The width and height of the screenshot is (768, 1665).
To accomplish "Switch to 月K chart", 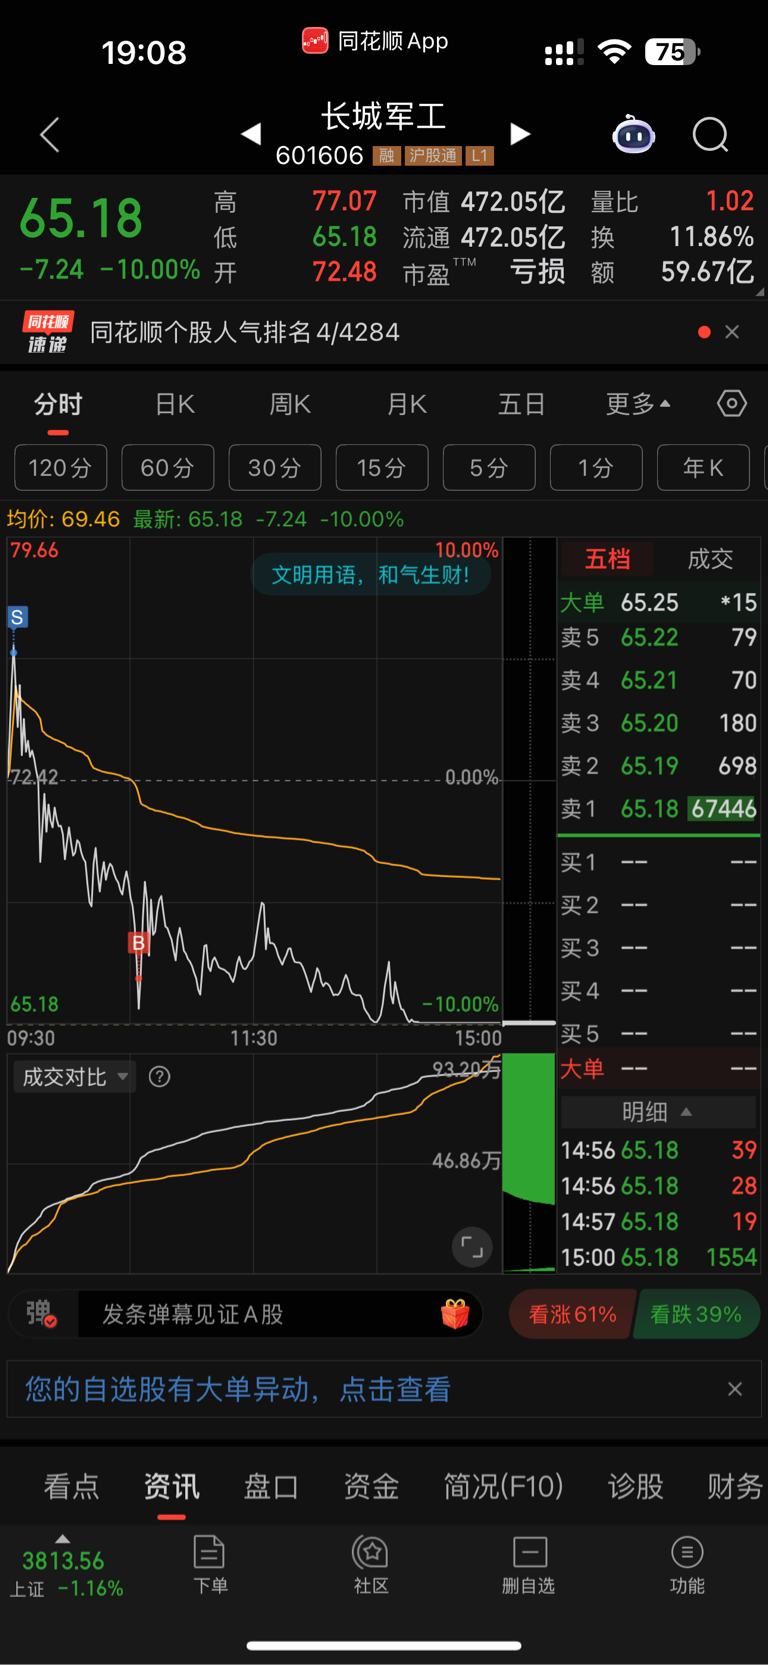I will point(407,404).
